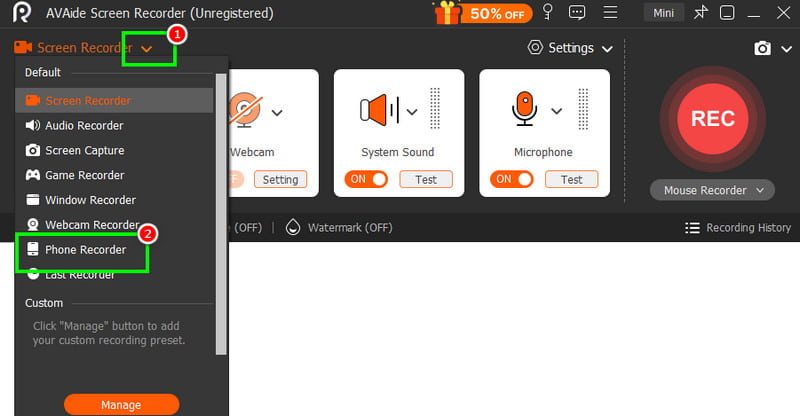Expand the Microphone dropdown arrow
This screenshot has height=416, width=800.
pos(557,111)
